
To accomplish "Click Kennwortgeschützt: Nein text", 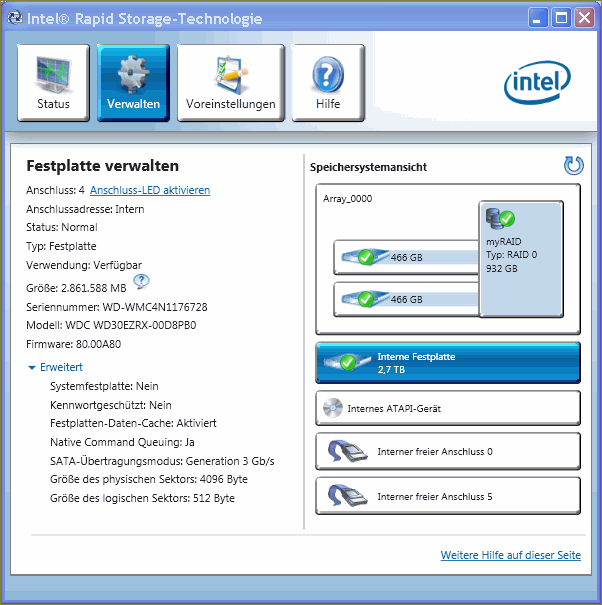I will pos(111,405).
